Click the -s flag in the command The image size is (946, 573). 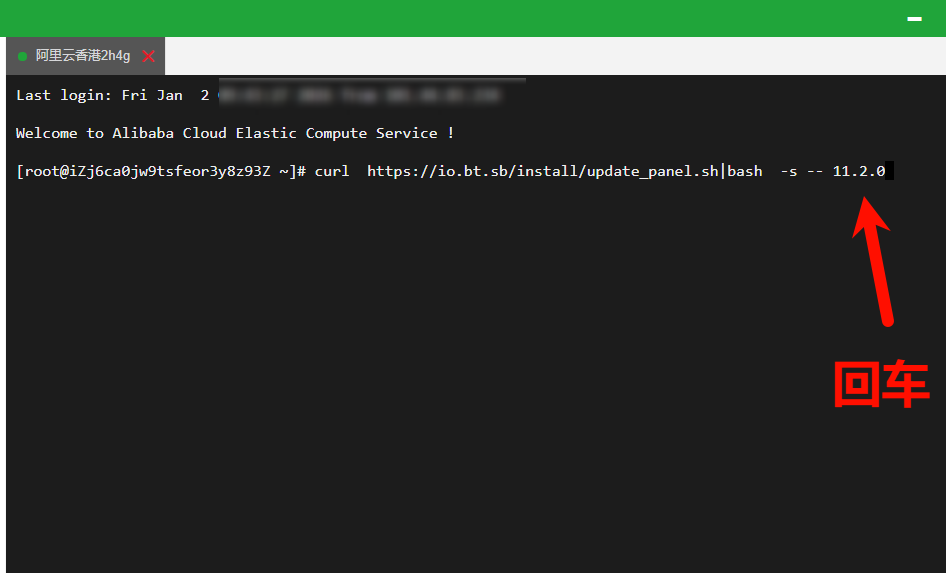coord(788,171)
